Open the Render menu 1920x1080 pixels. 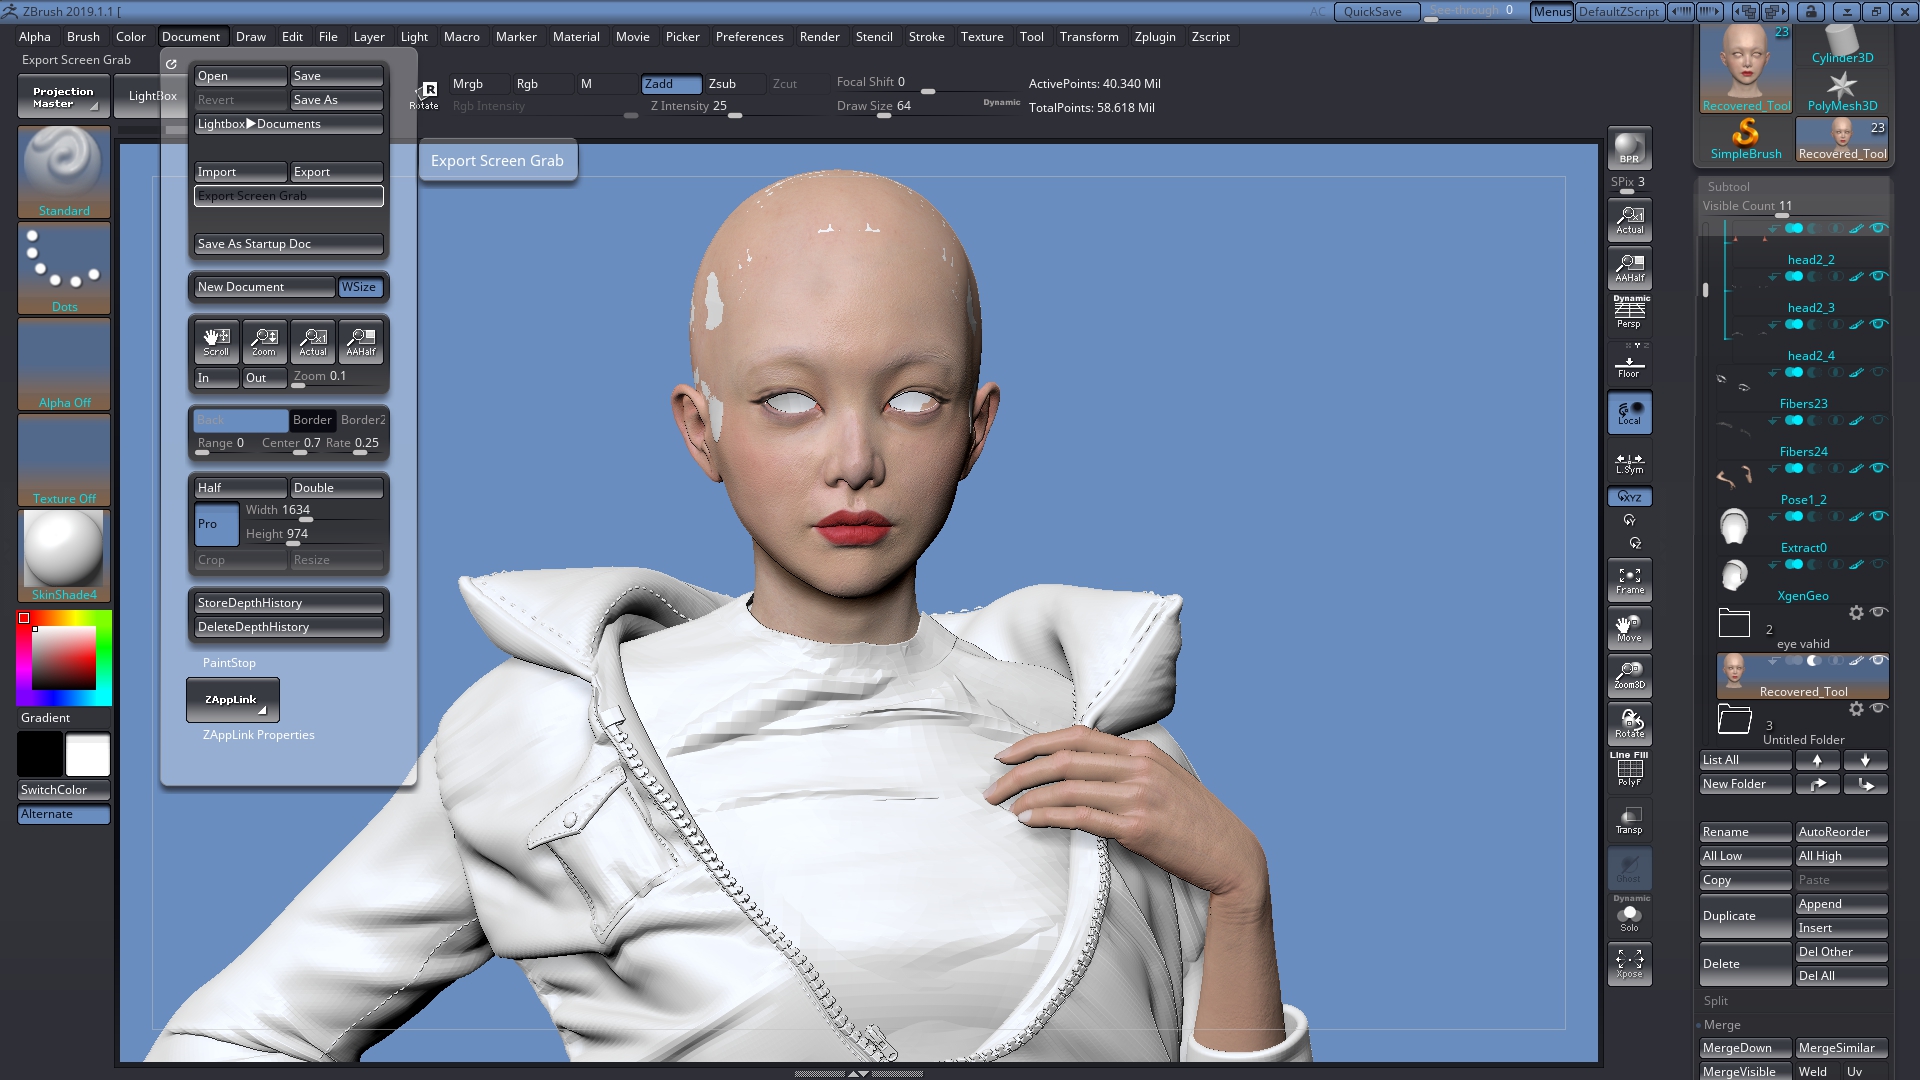pyautogui.click(x=819, y=37)
